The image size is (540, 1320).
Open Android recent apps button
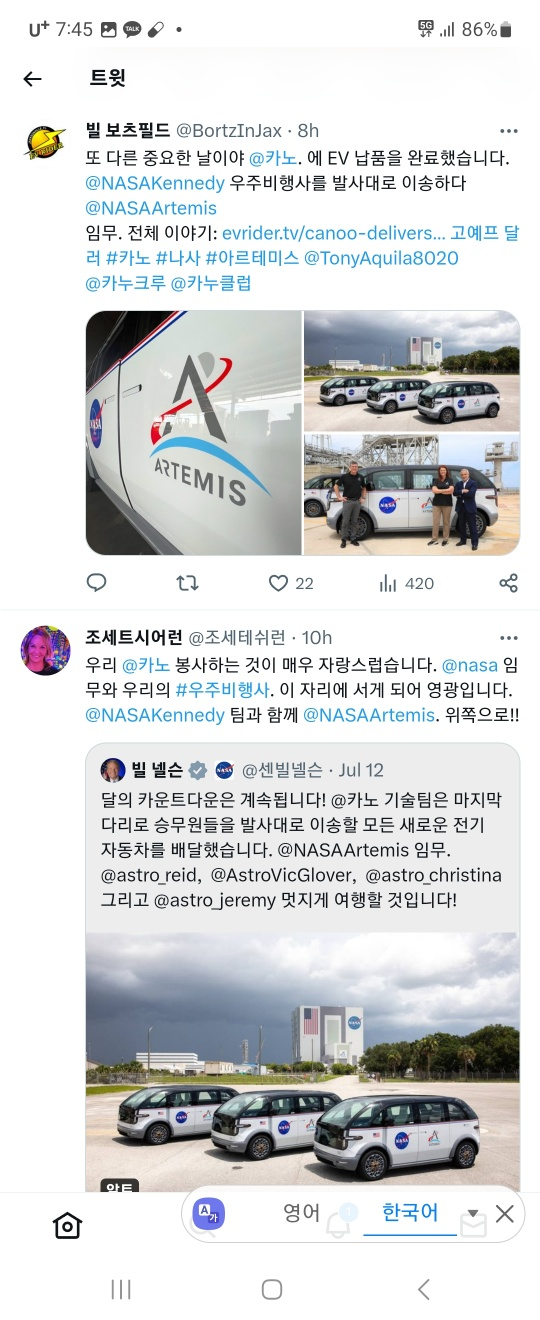[121, 1289]
